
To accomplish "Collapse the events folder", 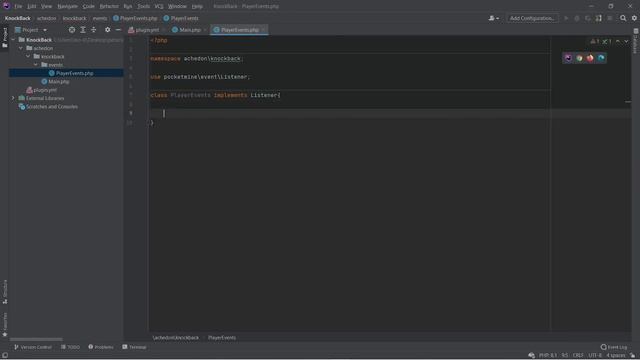I will 36,65.
